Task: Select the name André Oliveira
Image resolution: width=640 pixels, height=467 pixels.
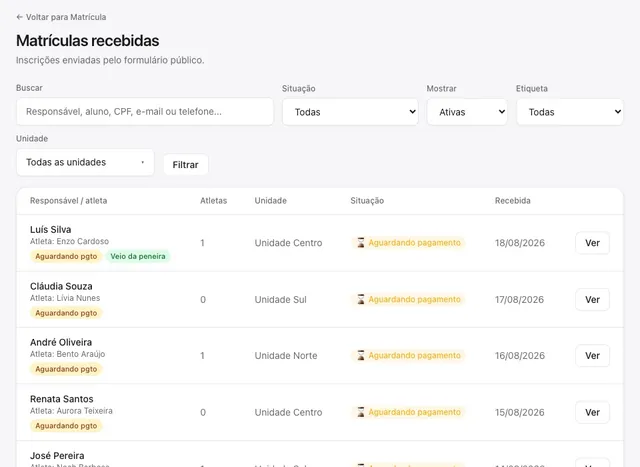Action: coord(61,342)
